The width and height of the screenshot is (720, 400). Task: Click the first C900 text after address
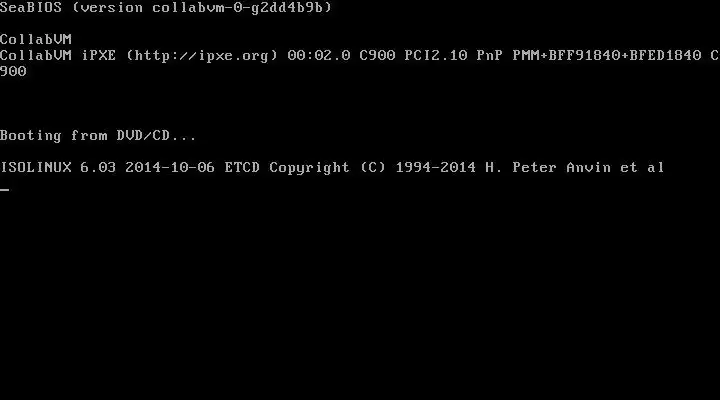tap(377, 56)
